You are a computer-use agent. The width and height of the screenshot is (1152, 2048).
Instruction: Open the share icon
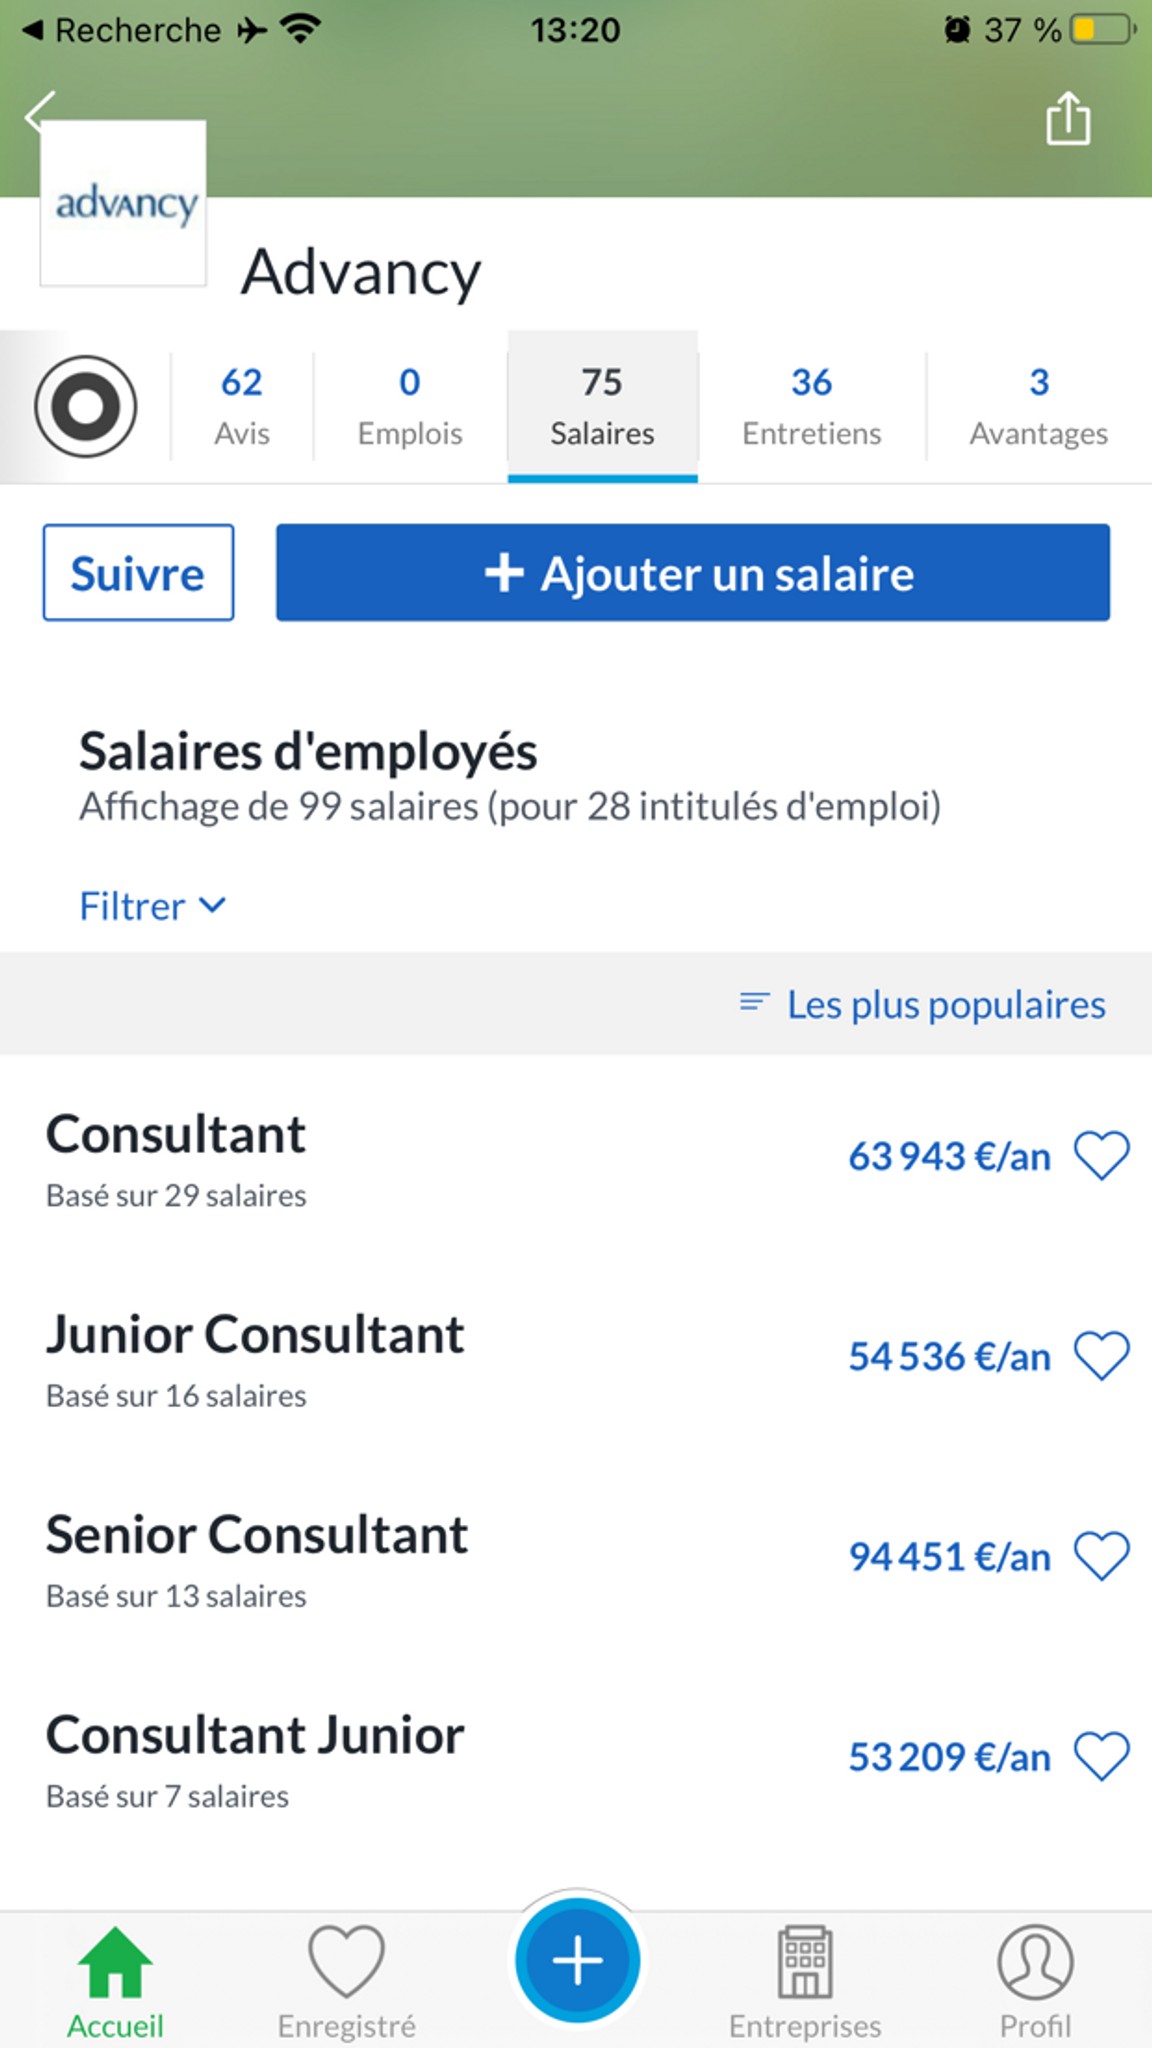pos(1068,118)
